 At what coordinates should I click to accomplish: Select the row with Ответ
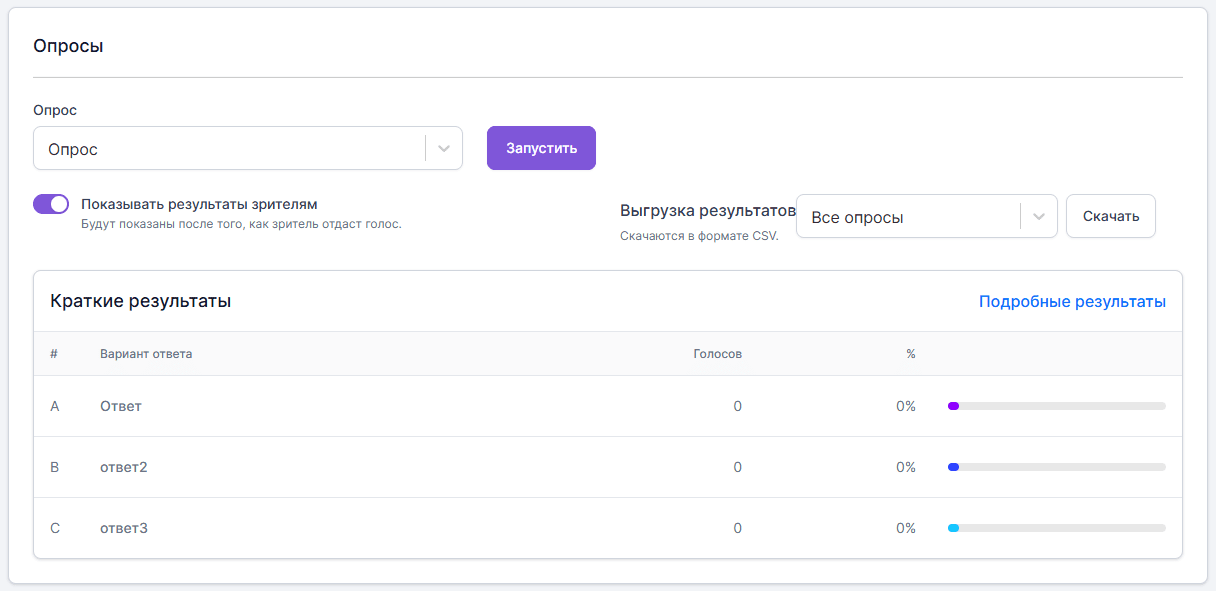click(x=608, y=406)
